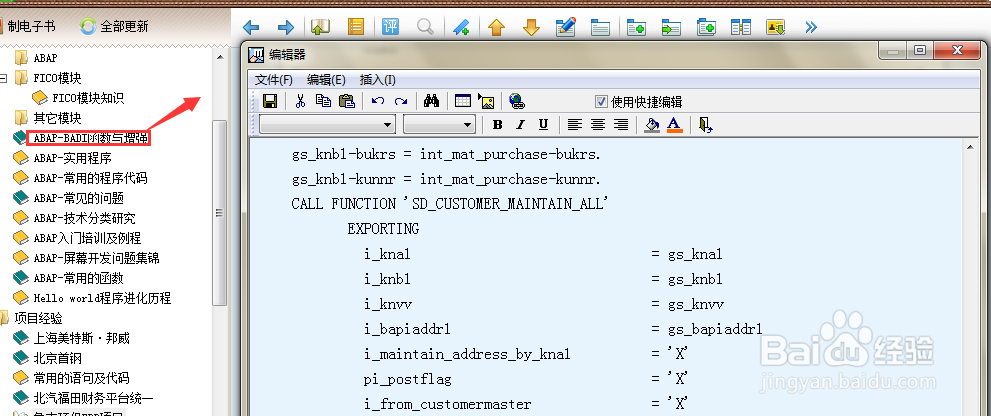This screenshot has height=416, width=991.
Task: Click the stacked folders with plus icon
Action: tap(706, 27)
